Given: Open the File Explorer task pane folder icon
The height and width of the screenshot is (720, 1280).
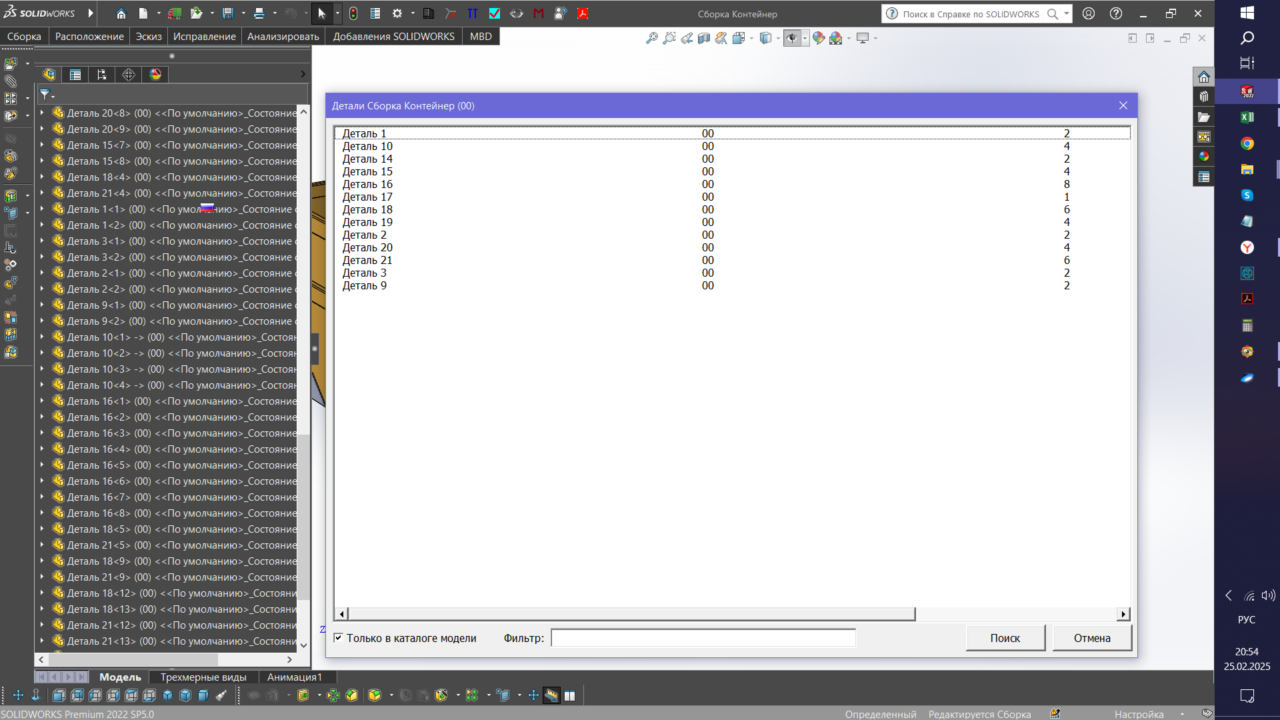Looking at the screenshot, I should click(1204, 117).
